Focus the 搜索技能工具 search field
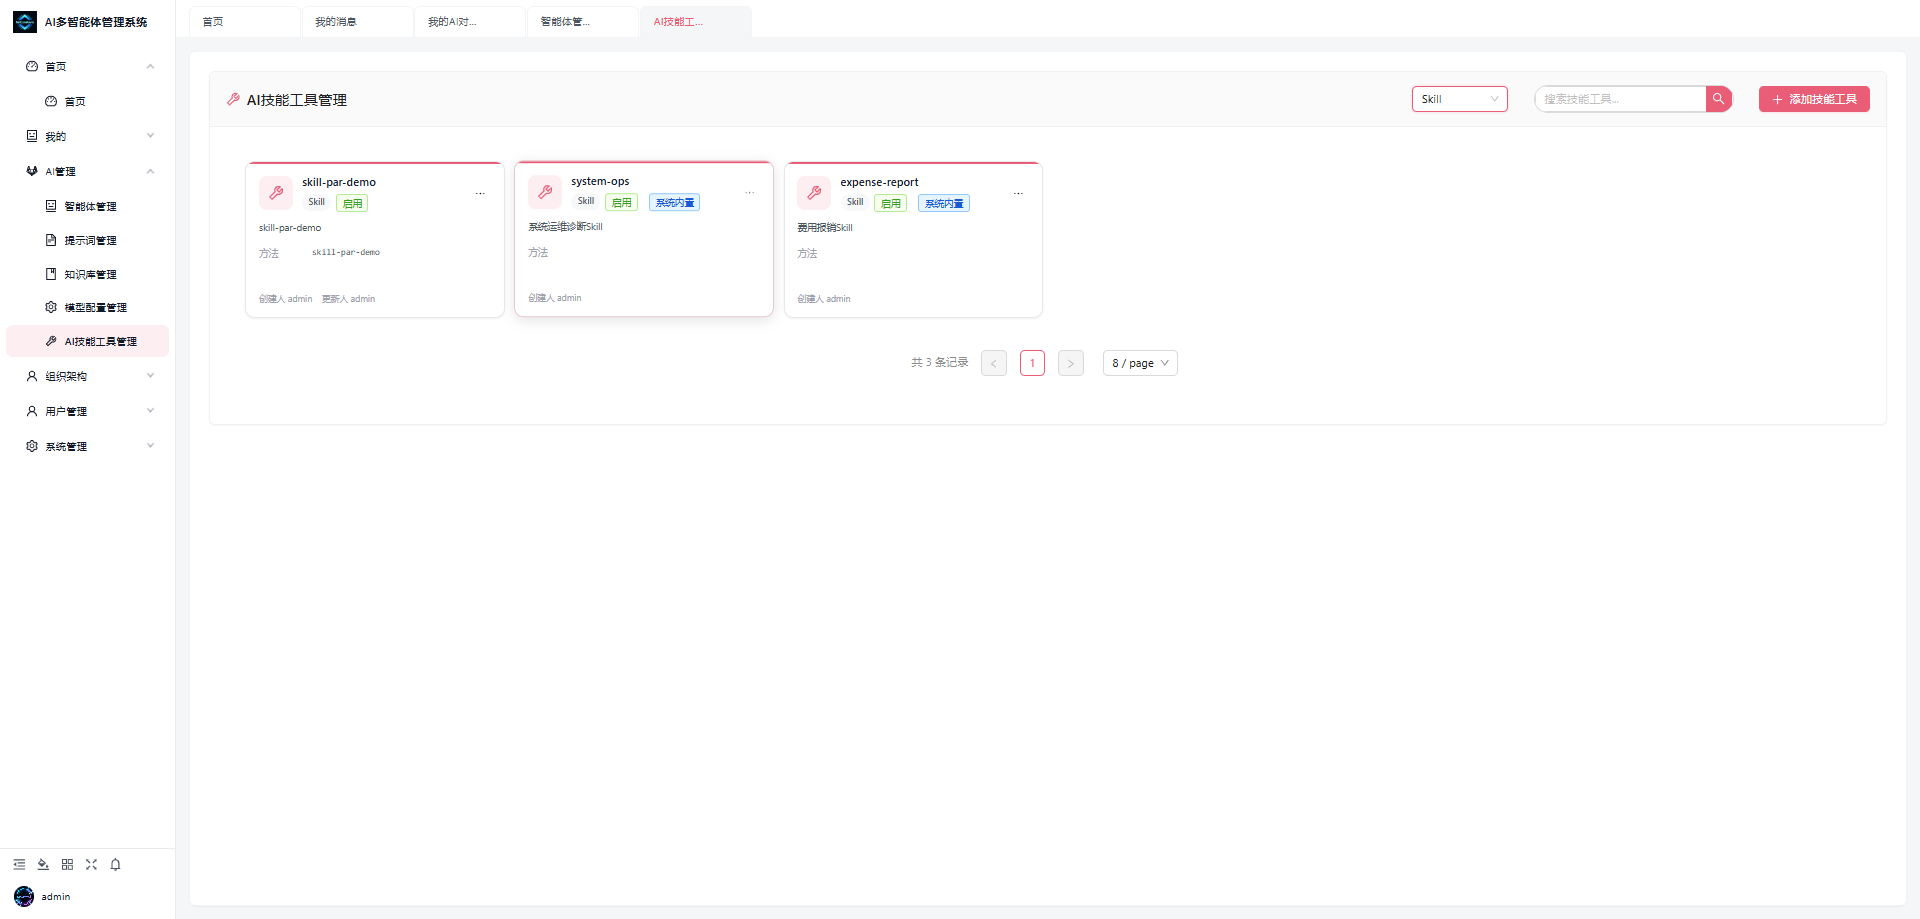 [1620, 99]
